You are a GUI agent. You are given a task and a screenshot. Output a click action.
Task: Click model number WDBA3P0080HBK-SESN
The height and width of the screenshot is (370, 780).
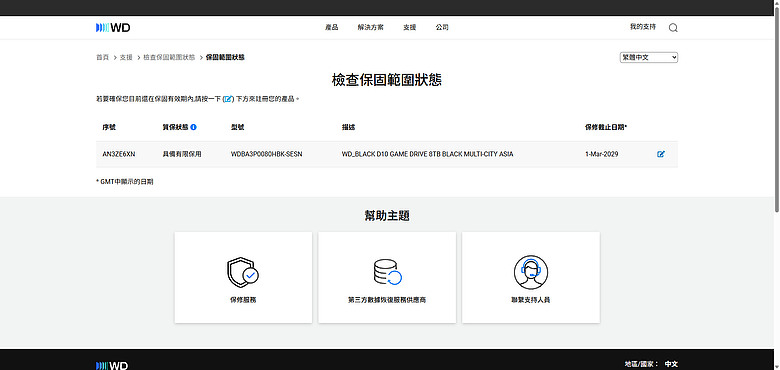click(x=267, y=154)
